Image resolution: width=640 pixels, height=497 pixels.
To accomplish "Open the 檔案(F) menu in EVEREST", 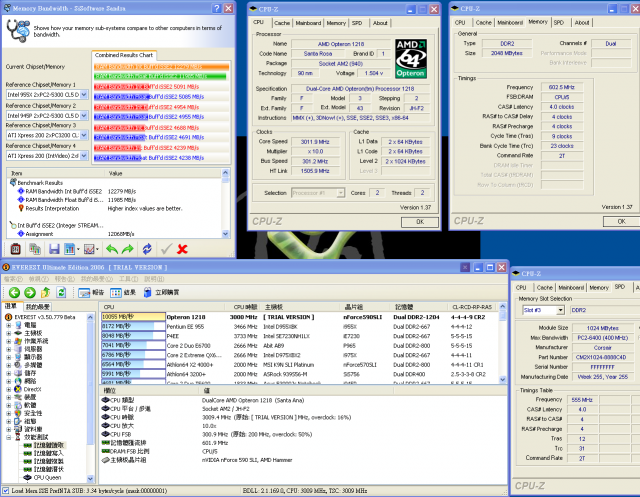I will pos(13,279).
